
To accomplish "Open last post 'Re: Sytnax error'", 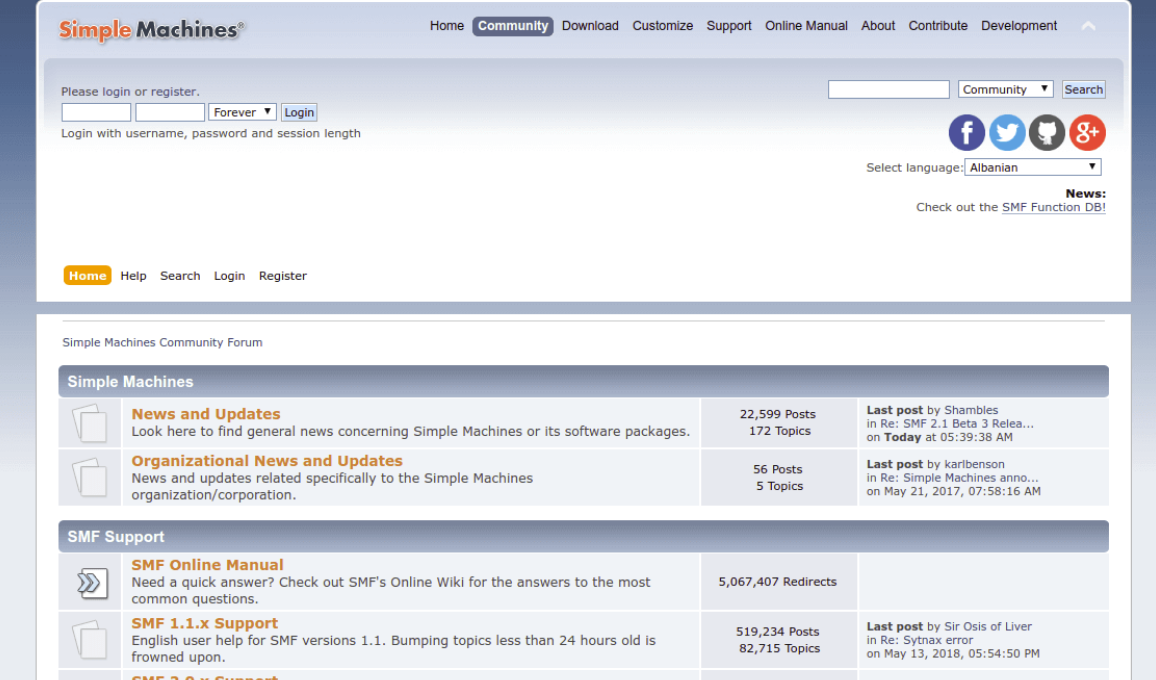I will [927, 640].
